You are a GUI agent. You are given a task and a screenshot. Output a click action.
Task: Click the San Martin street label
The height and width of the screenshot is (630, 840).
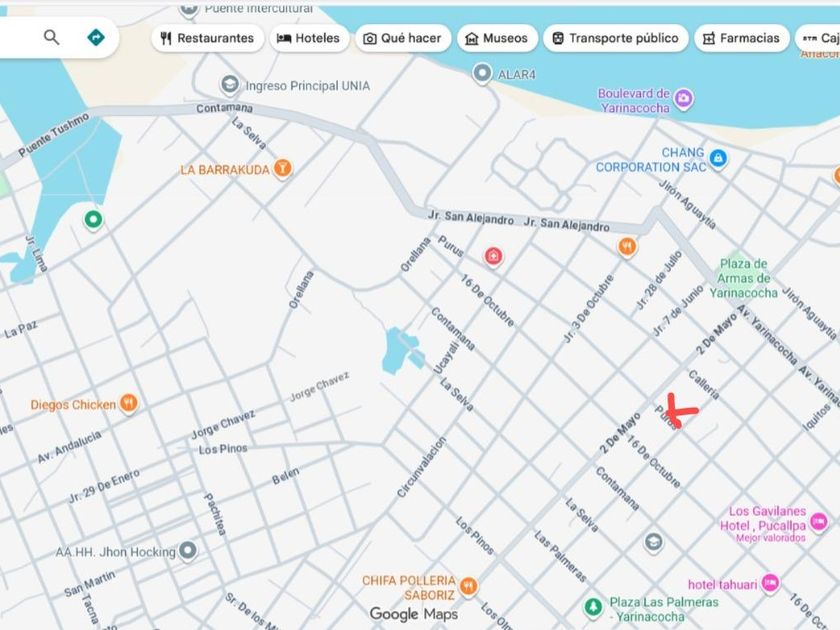(89, 584)
